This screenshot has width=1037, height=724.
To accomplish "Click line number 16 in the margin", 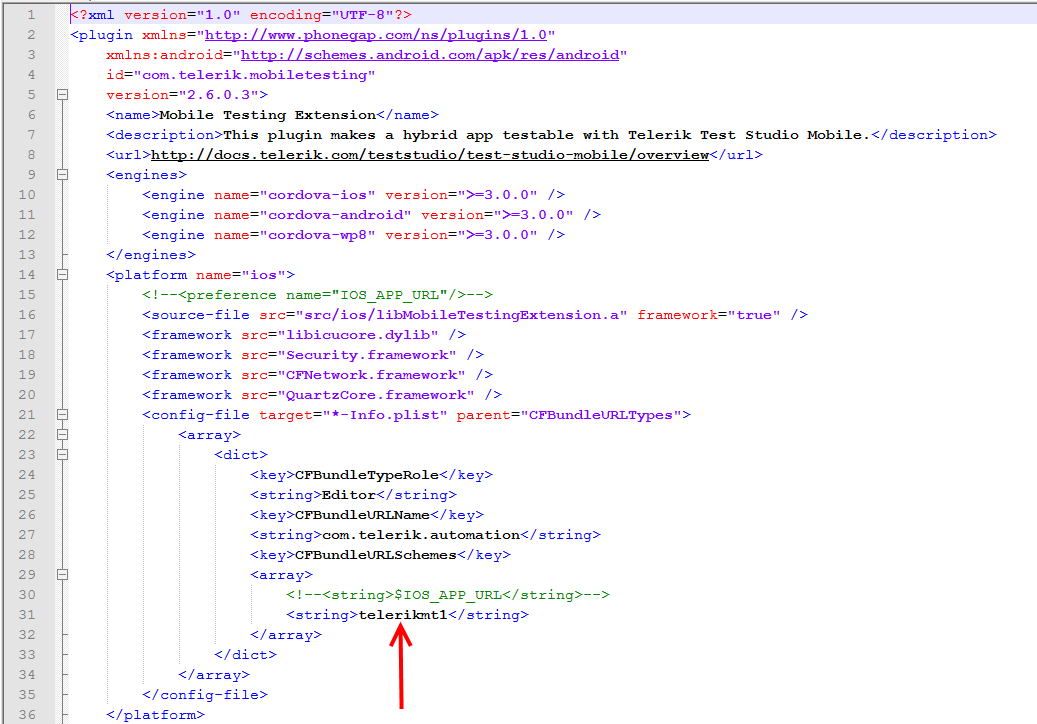I will coord(27,315).
